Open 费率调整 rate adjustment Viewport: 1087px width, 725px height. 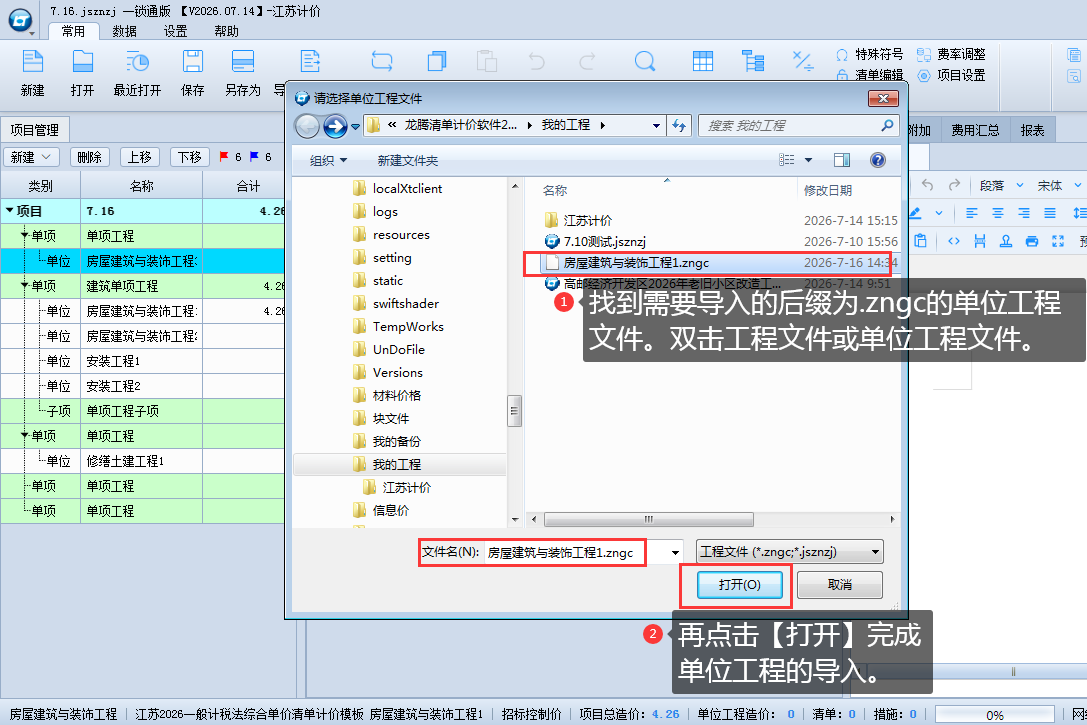pyautogui.click(x=951, y=54)
